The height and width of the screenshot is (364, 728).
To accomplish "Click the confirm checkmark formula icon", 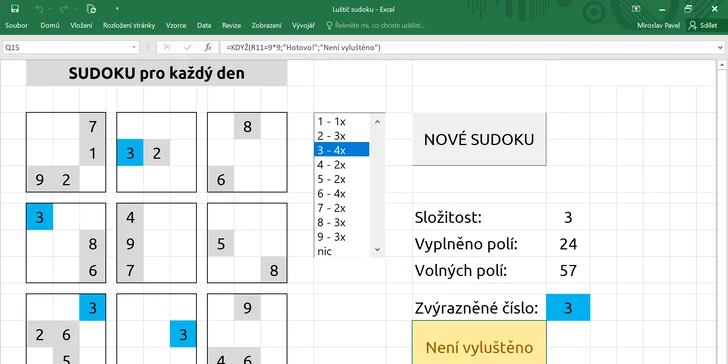I will click(188, 47).
